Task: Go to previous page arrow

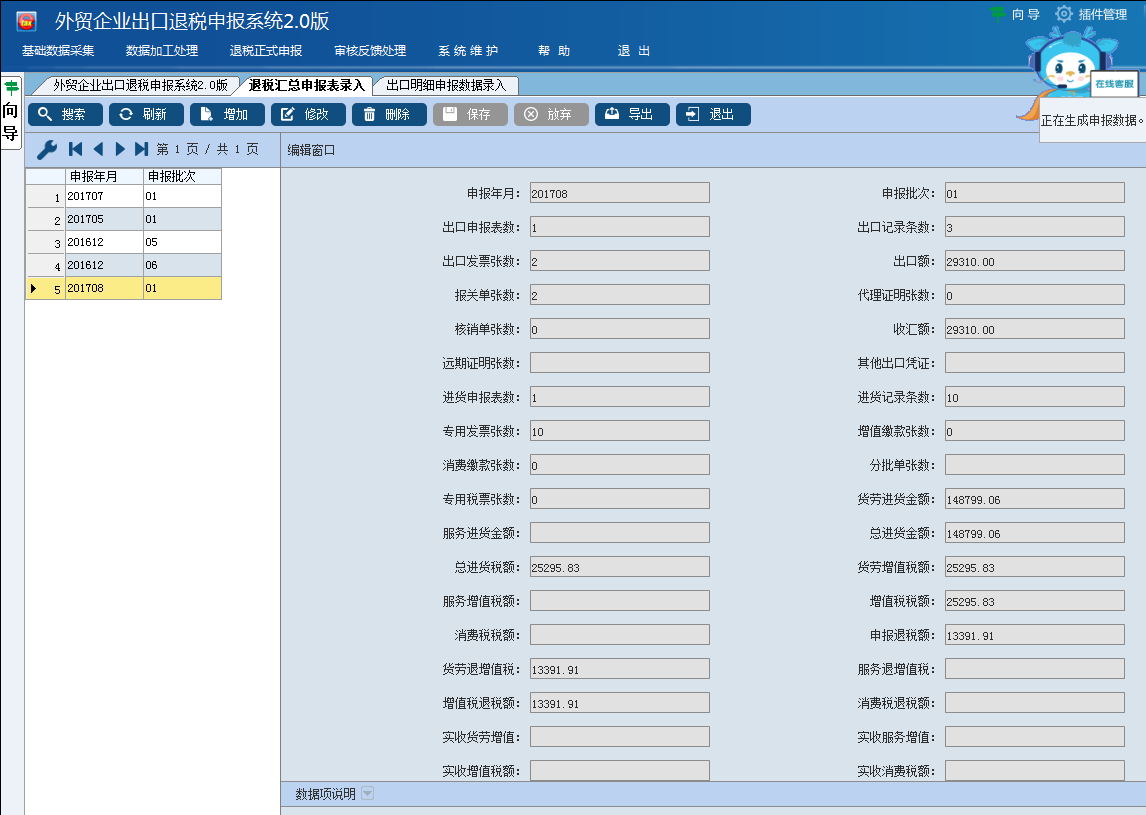Action: click(98, 150)
